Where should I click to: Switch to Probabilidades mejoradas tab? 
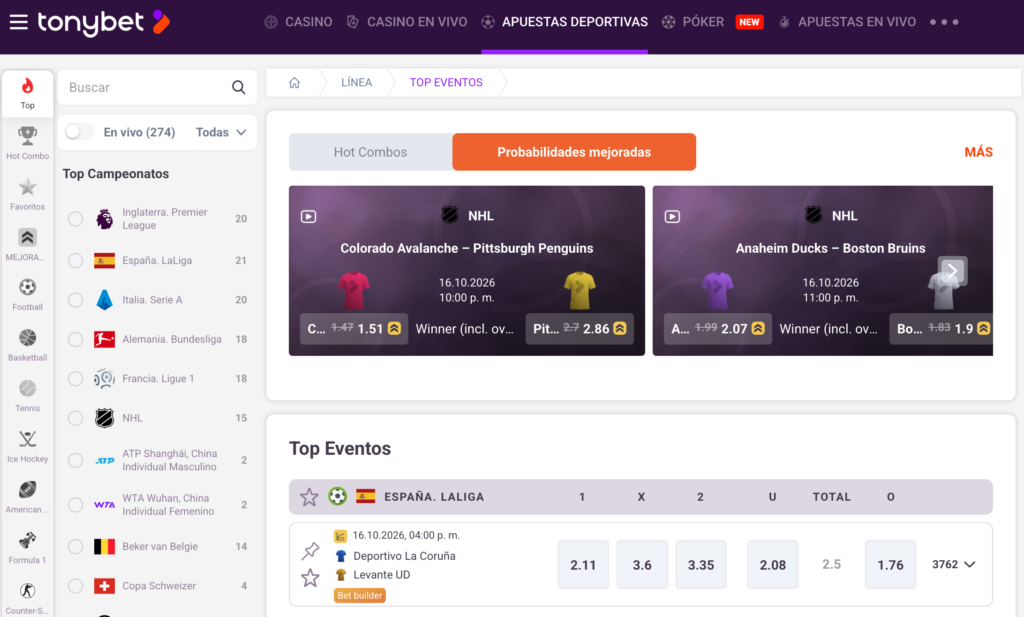pos(574,152)
